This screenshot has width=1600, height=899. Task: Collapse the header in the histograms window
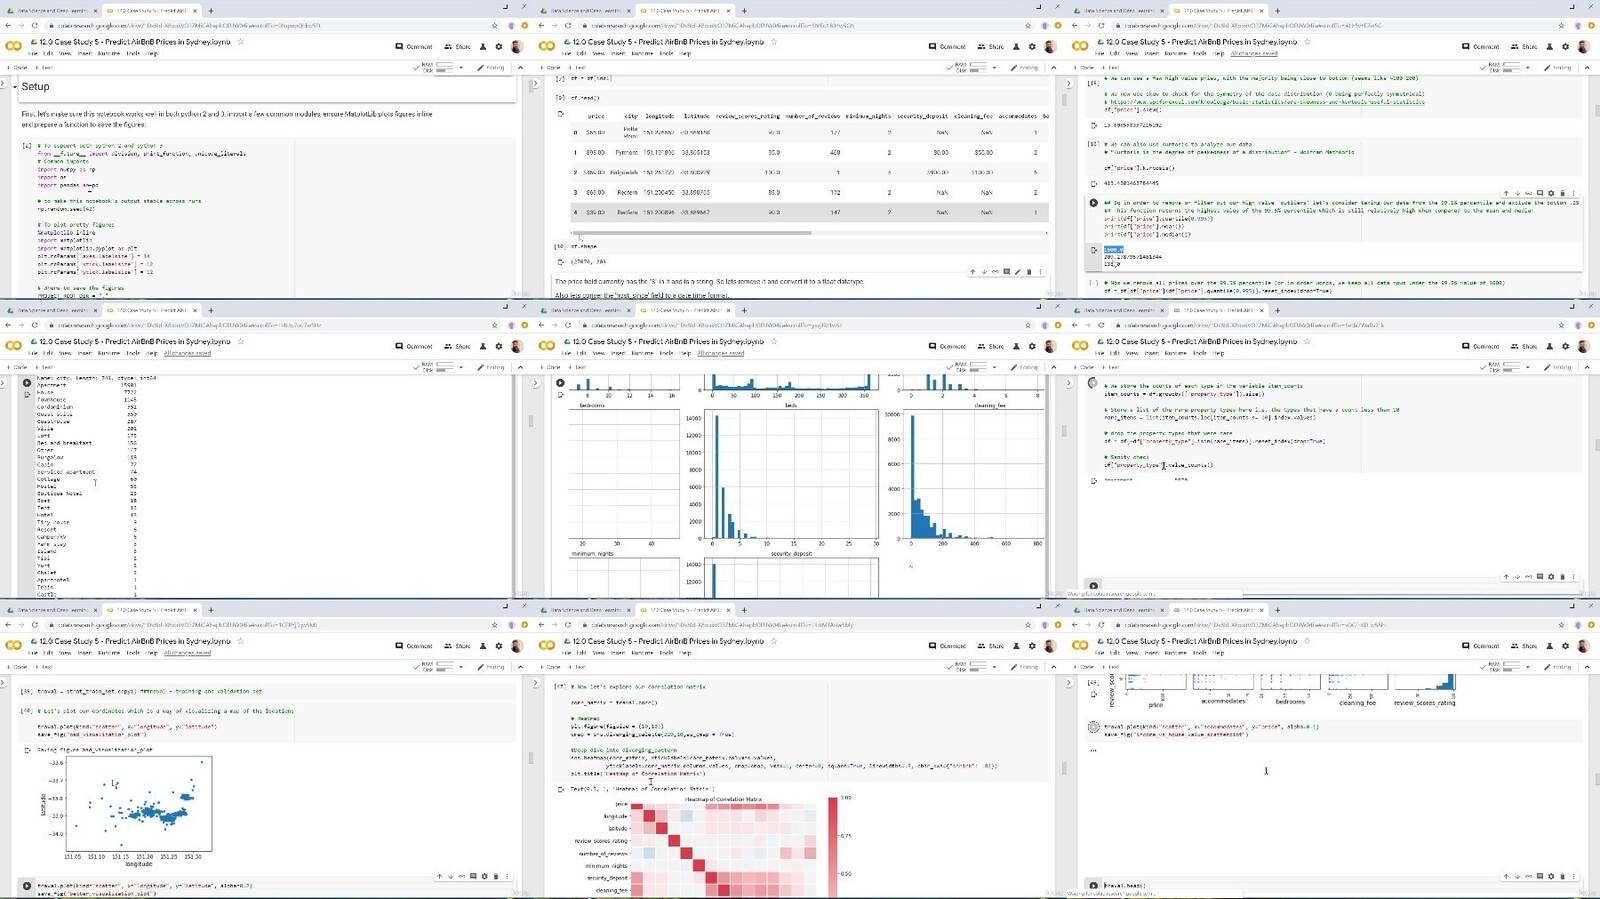coord(1053,367)
